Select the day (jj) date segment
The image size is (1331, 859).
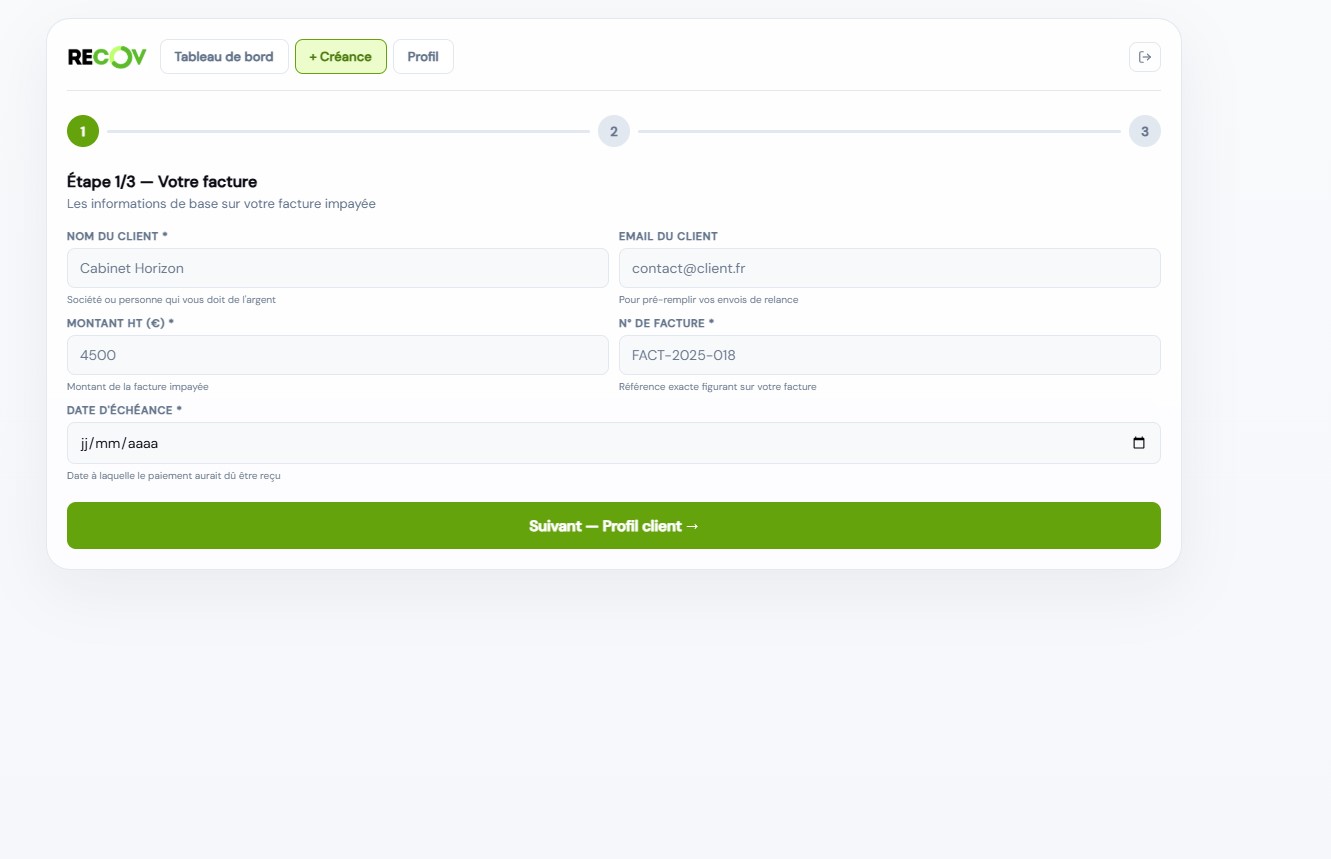[85, 443]
